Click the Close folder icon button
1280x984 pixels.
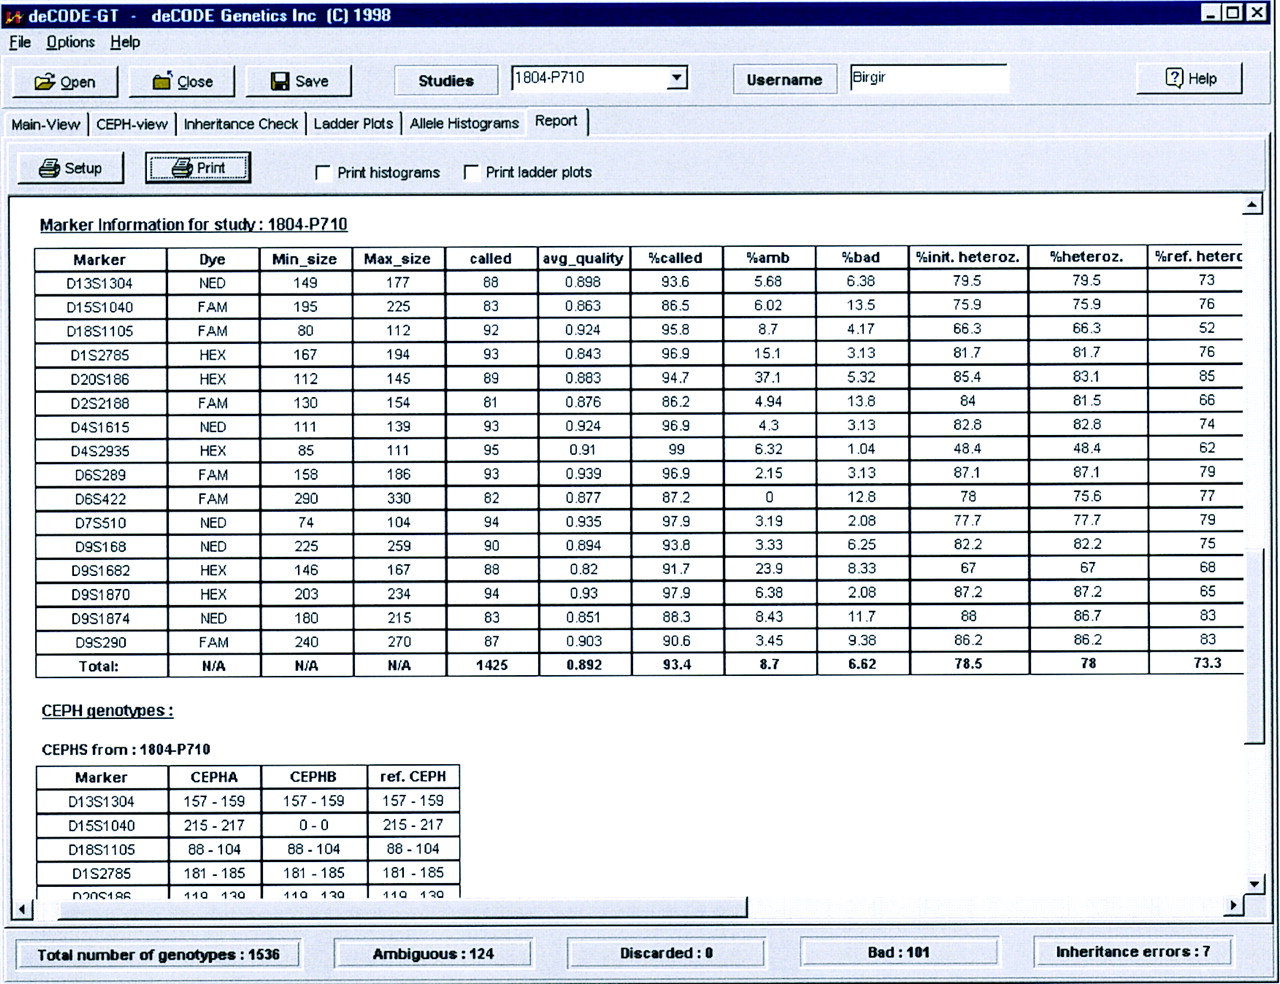183,82
